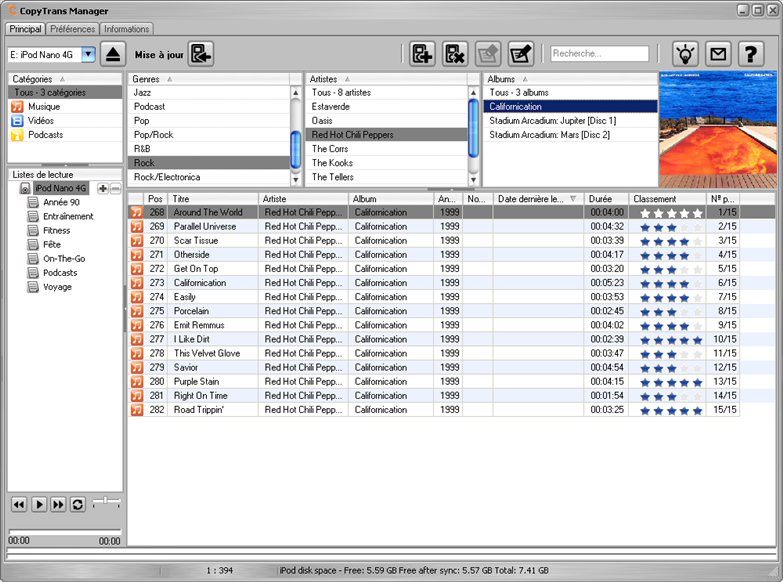783x582 pixels.
Task: Click music icon of Parallel Universe row
Action: pyautogui.click(x=136, y=226)
